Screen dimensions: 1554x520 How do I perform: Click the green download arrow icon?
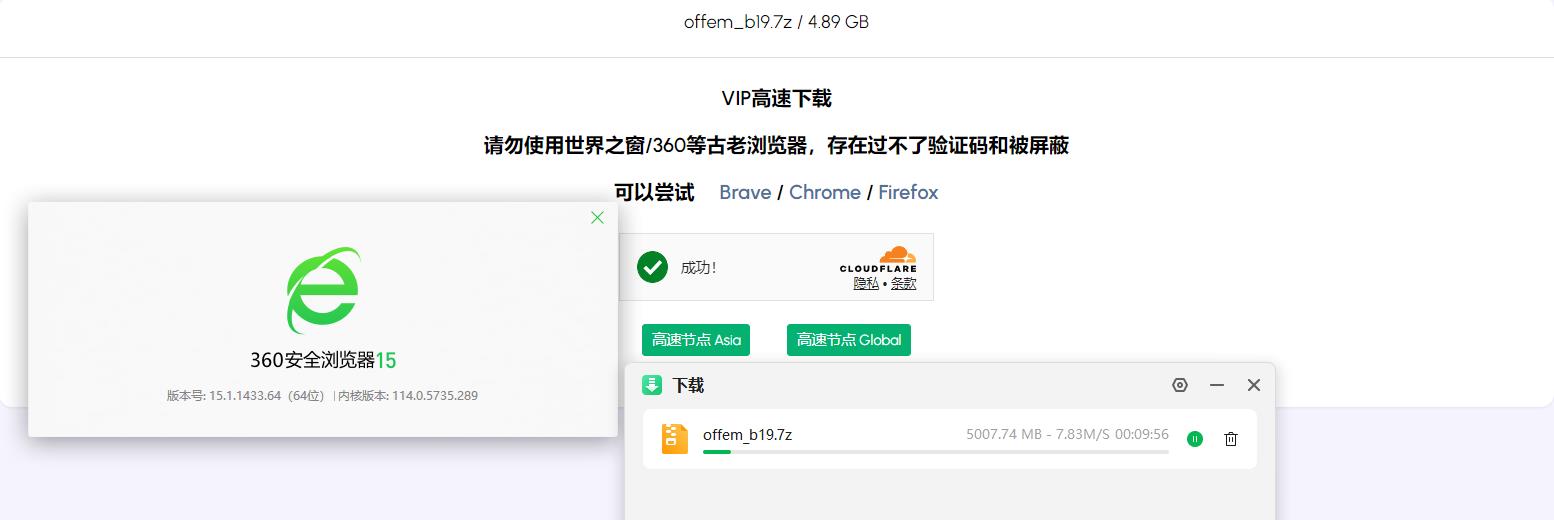click(x=652, y=385)
